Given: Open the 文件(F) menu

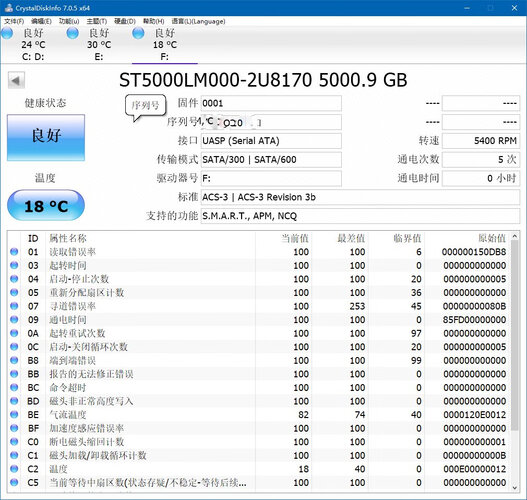Looking at the screenshot, I should (x=14, y=21).
